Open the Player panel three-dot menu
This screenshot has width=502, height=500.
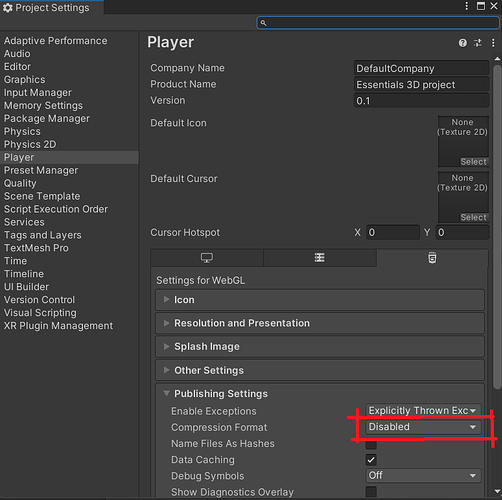pyautogui.click(x=493, y=43)
